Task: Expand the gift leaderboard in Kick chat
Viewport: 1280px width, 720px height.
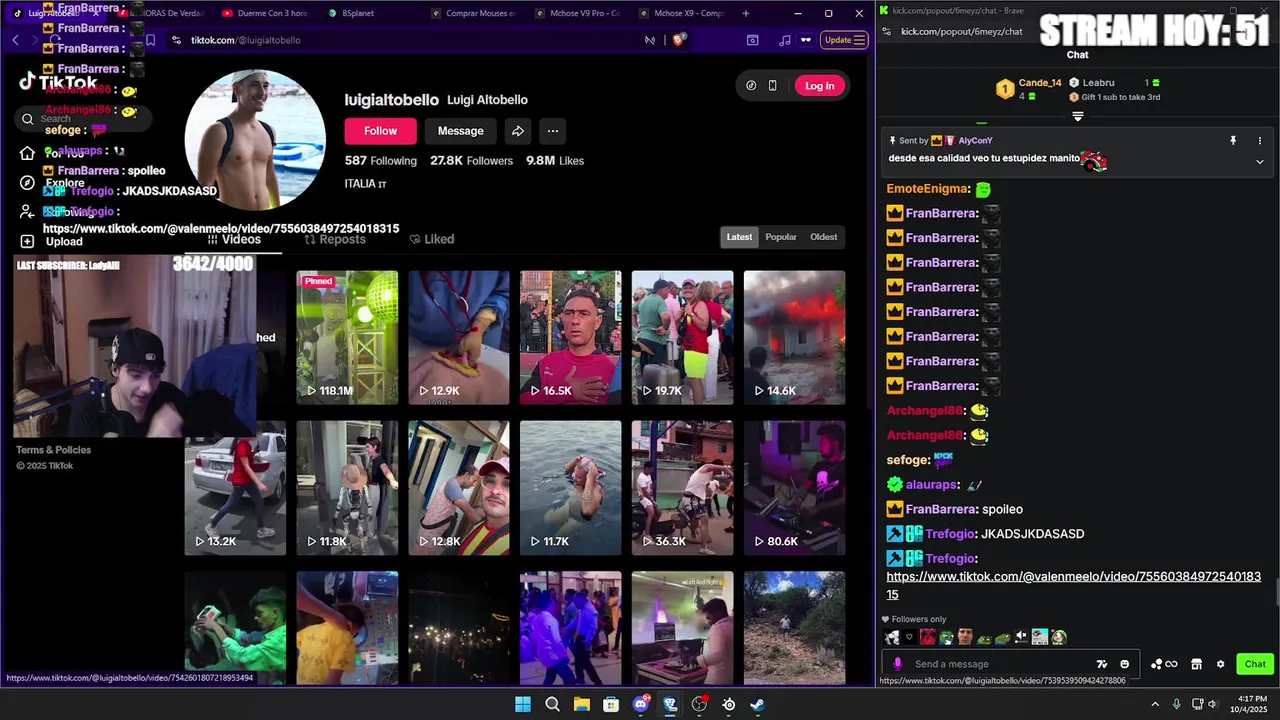Action: coord(1077,117)
